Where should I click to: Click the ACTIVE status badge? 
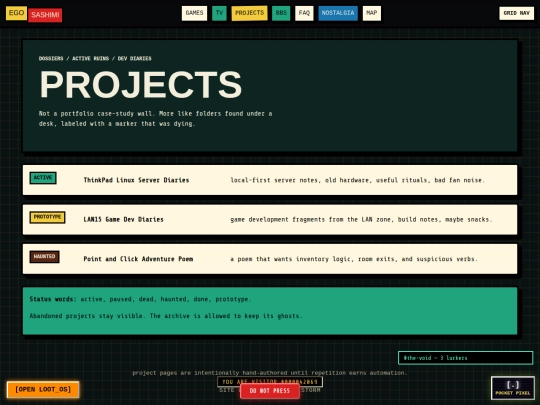[x=43, y=178]
